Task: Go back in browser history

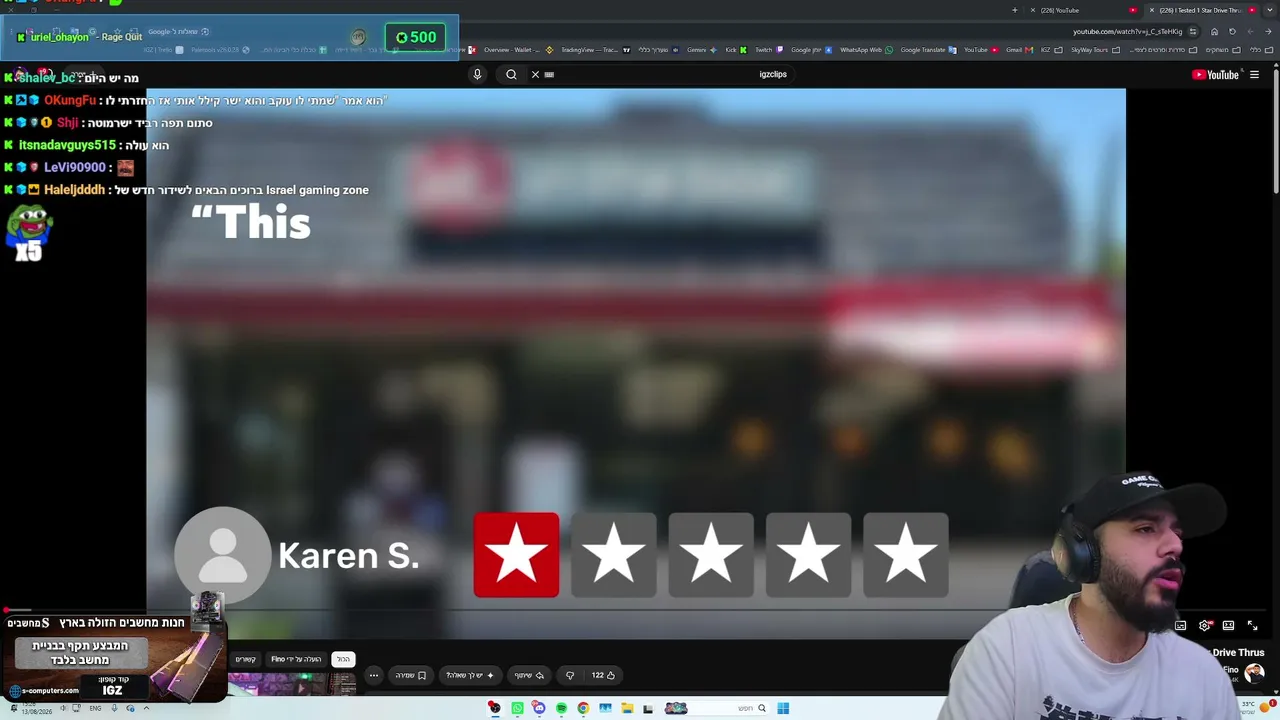Action: 1268,31
